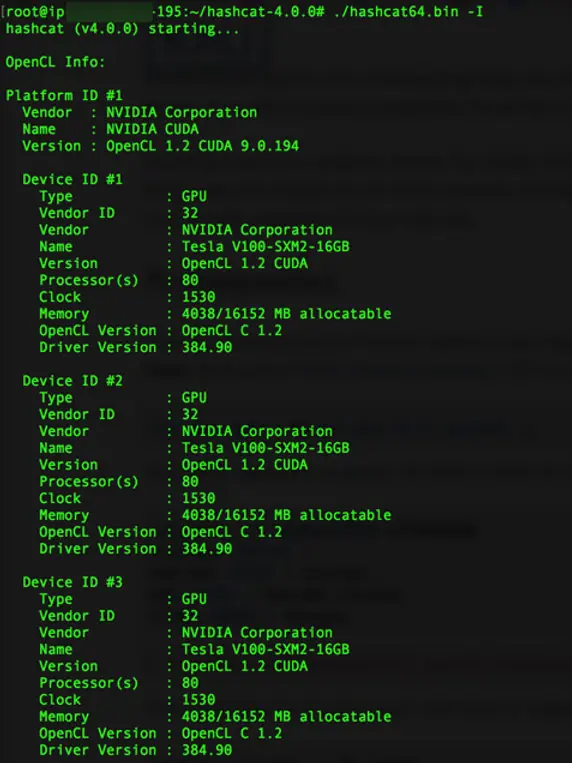Click Device #2's 'OpenCL C 1.2' value
Image resolution: width=572 pixels, height=763 pixels.
tap(232, 532)
